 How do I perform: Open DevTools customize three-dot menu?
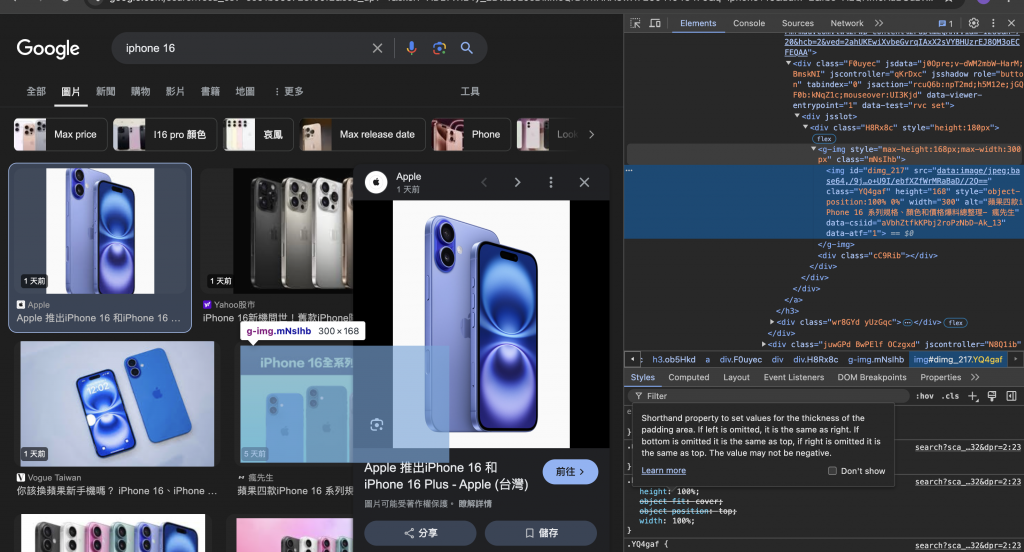point(993,23)
